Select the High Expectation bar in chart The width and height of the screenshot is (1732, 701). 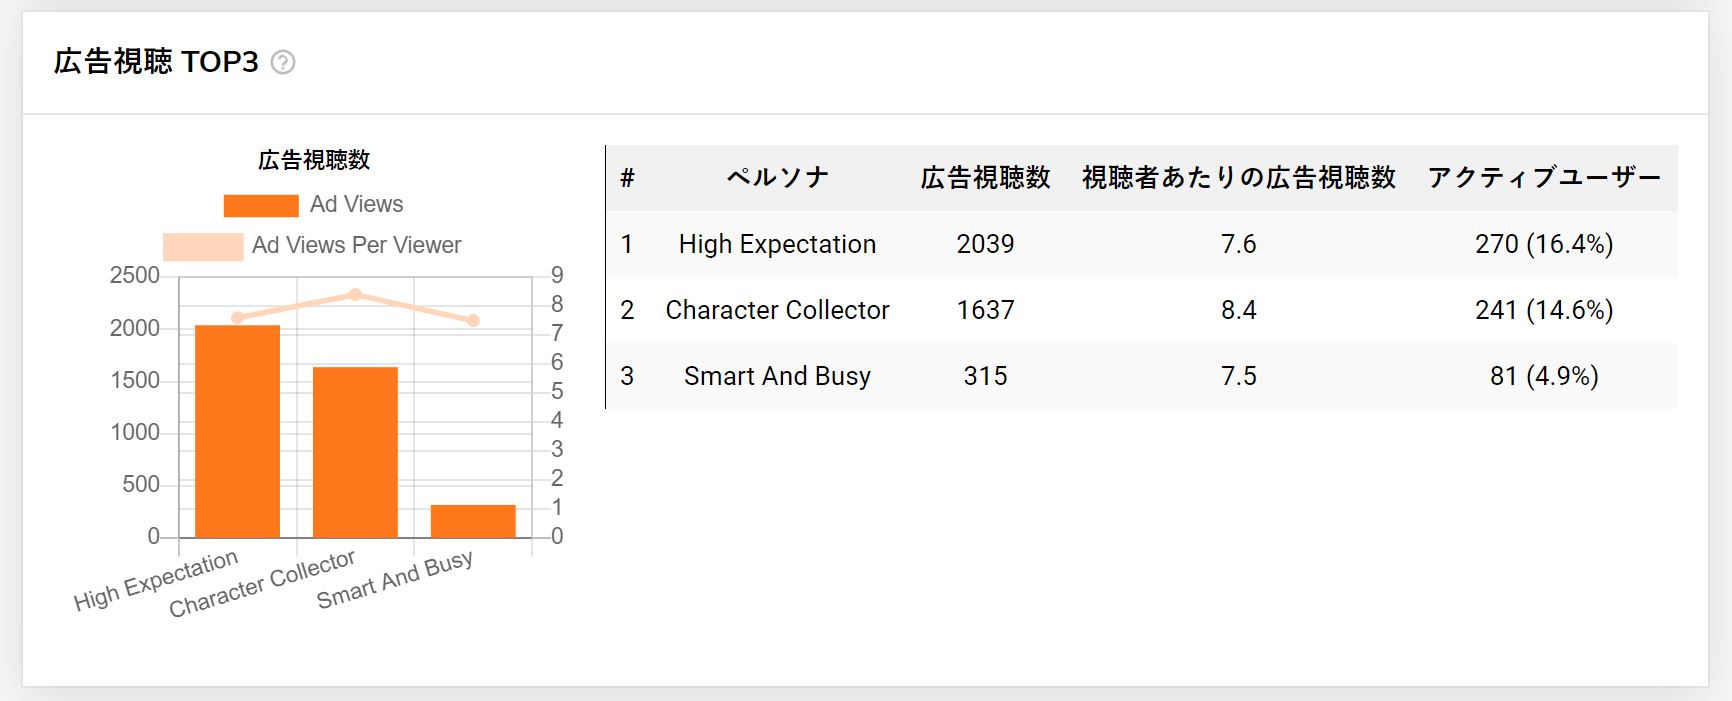pos(237,431)
